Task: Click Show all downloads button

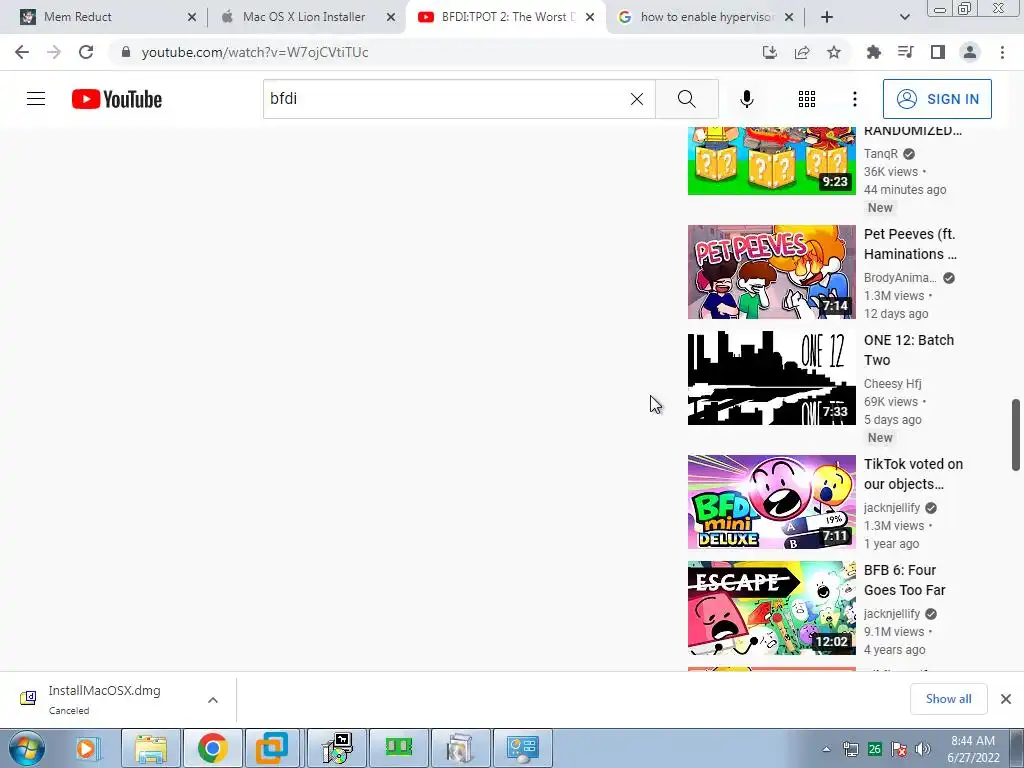Action: 948,699
